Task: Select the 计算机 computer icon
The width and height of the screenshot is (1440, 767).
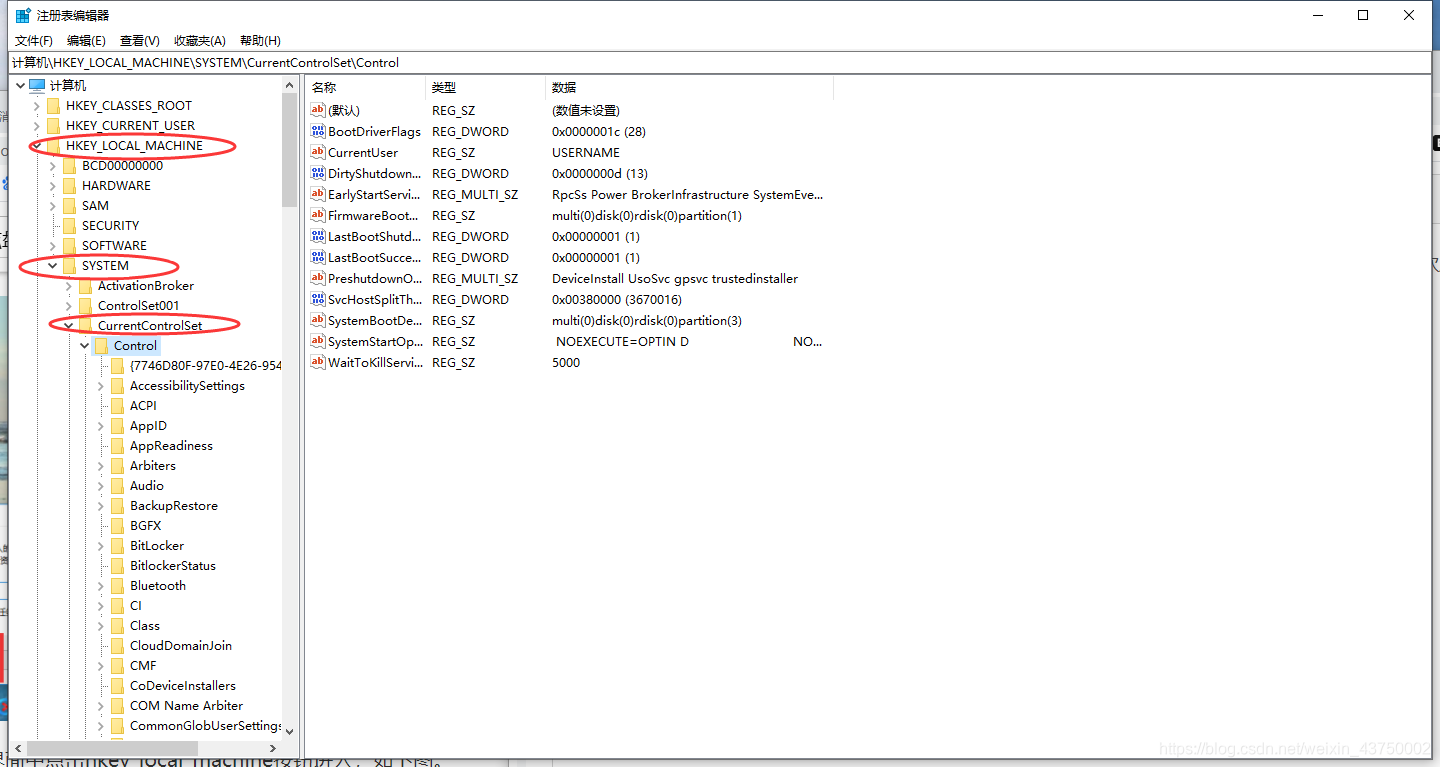Action: click(37, 86)
